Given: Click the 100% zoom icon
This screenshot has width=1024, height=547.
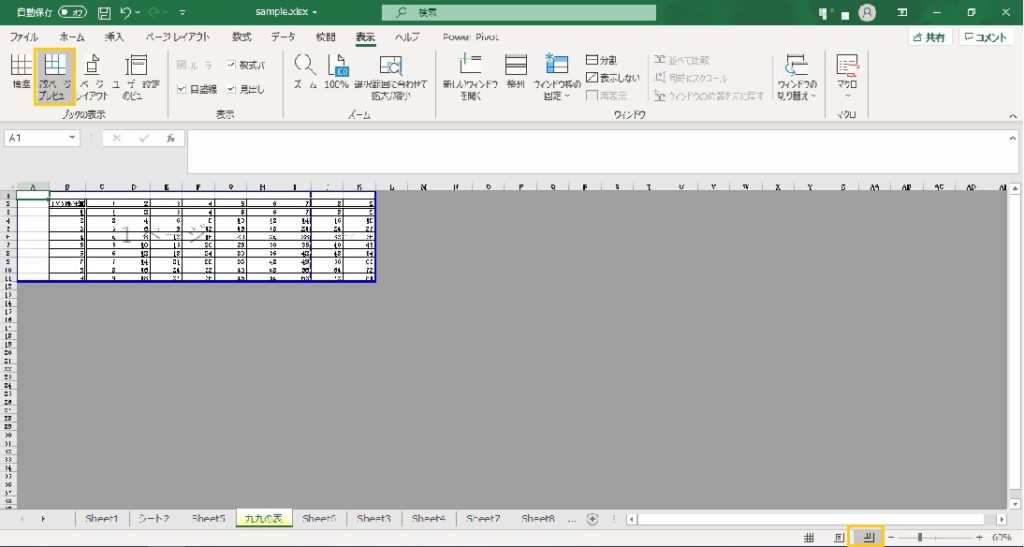Looking at the screenshot, I should [337, 72].
